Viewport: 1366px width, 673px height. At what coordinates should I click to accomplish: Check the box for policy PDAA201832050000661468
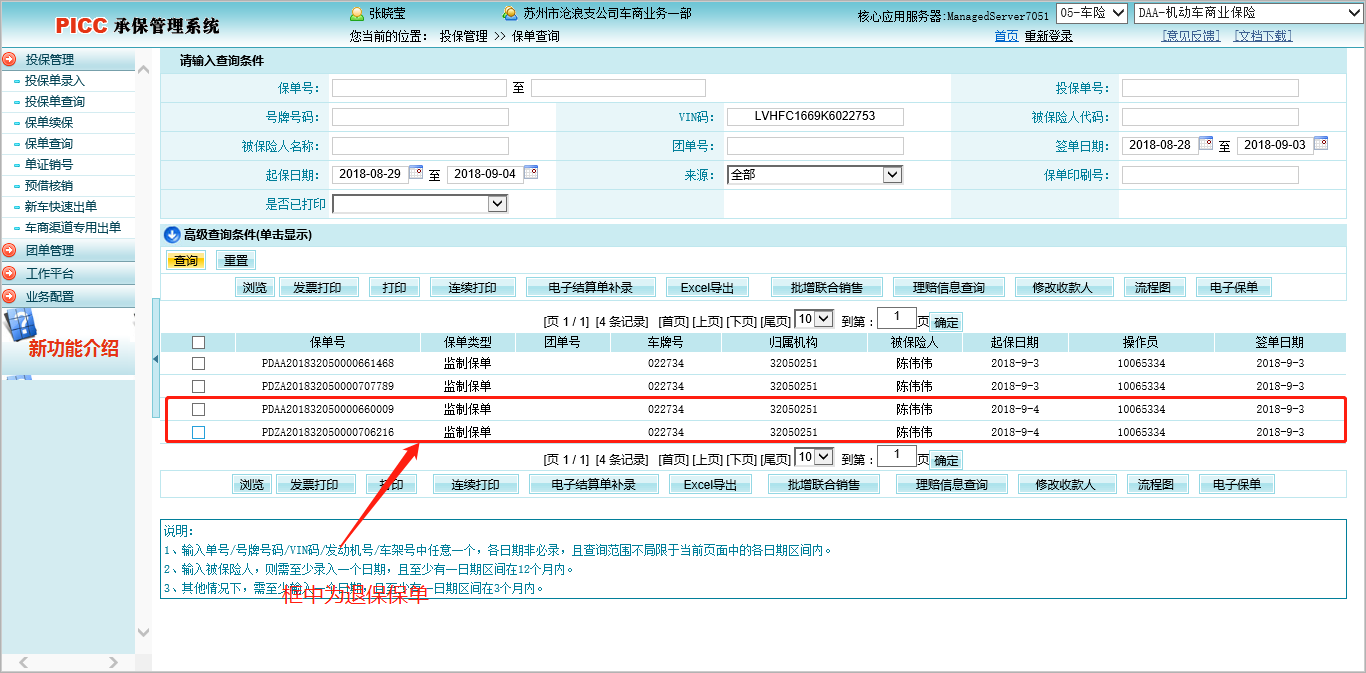click(x=198, y=364)
